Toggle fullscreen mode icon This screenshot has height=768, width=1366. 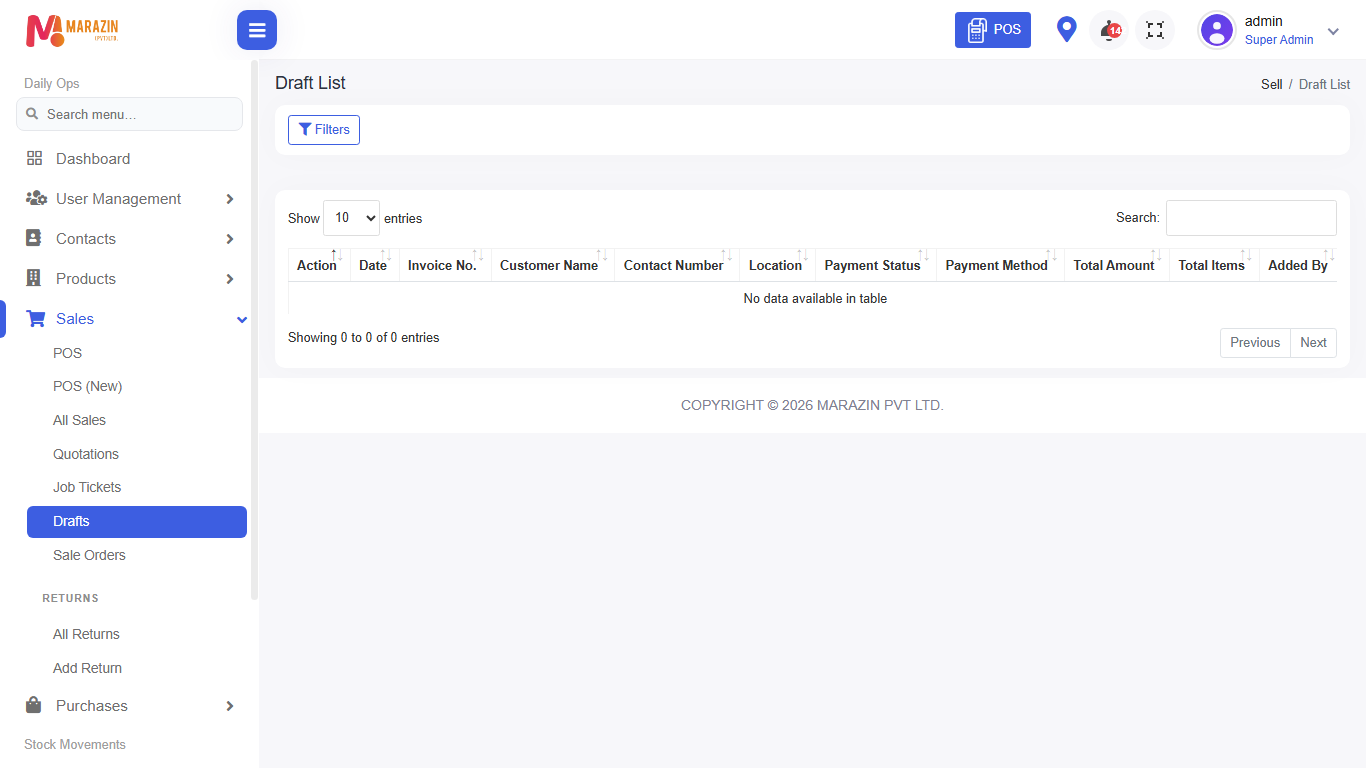1155,30
